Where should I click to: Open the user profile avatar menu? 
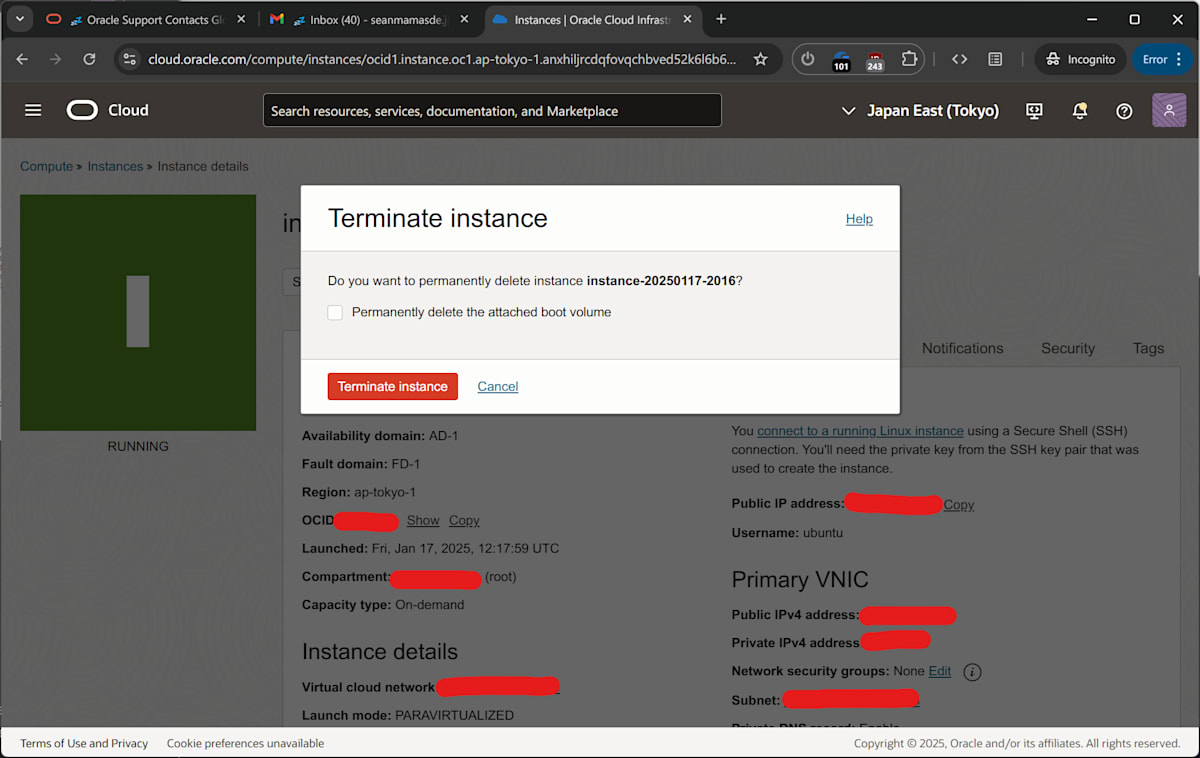tap(1169, 110)
